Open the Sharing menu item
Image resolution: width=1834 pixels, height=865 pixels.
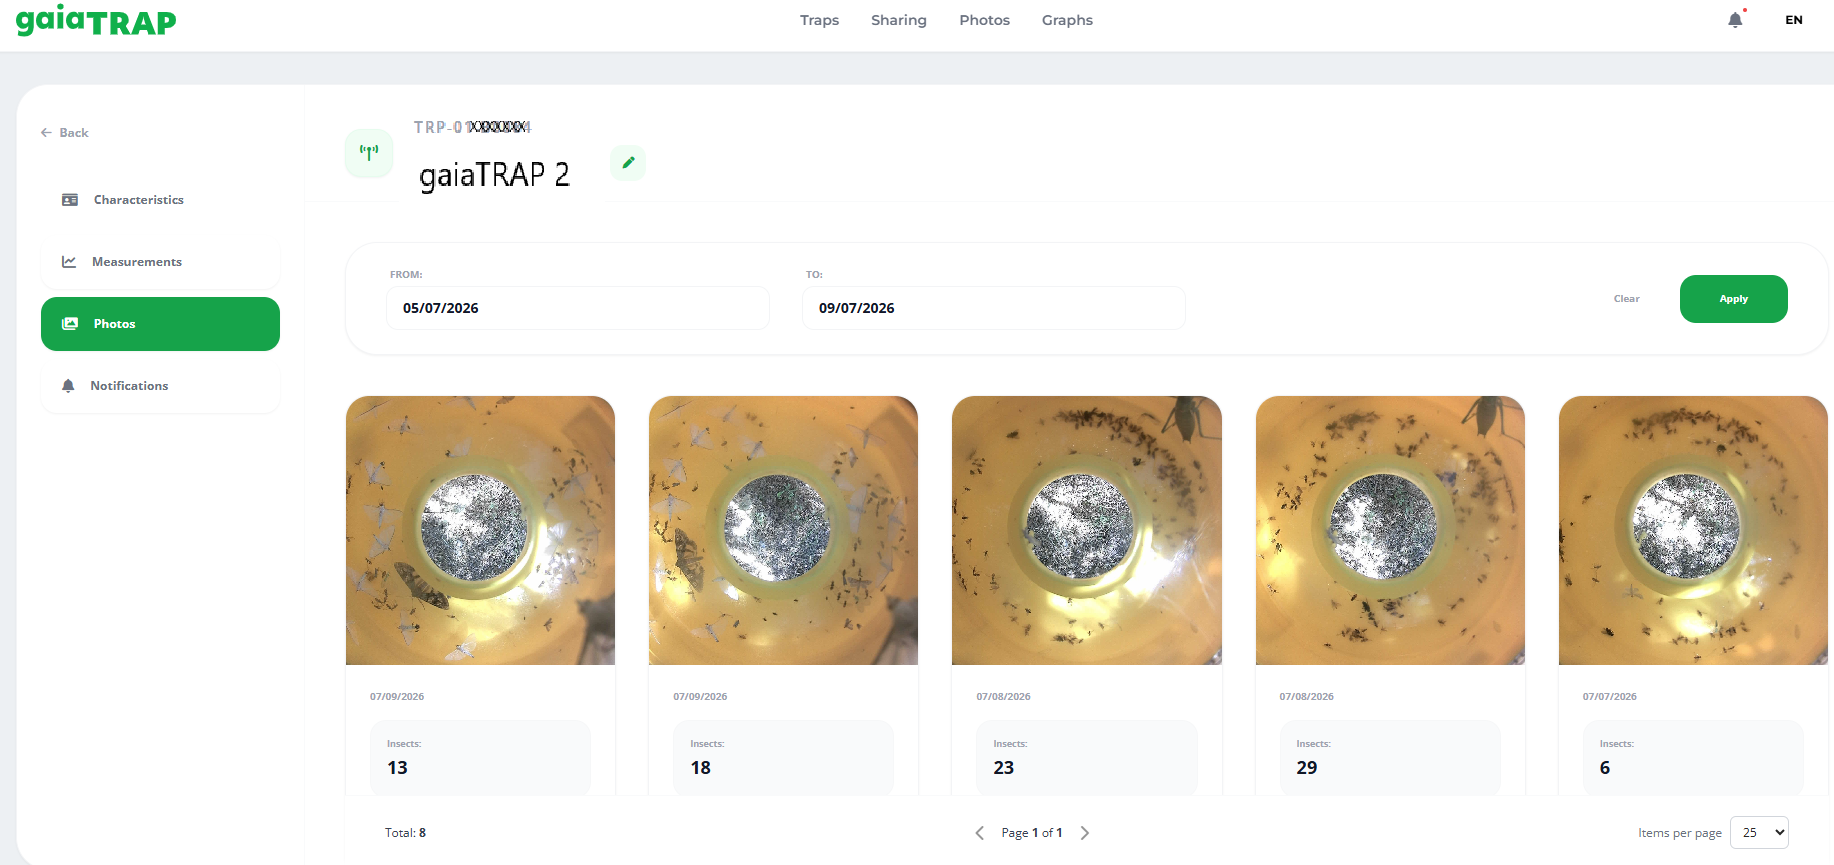tap(899, 20)
